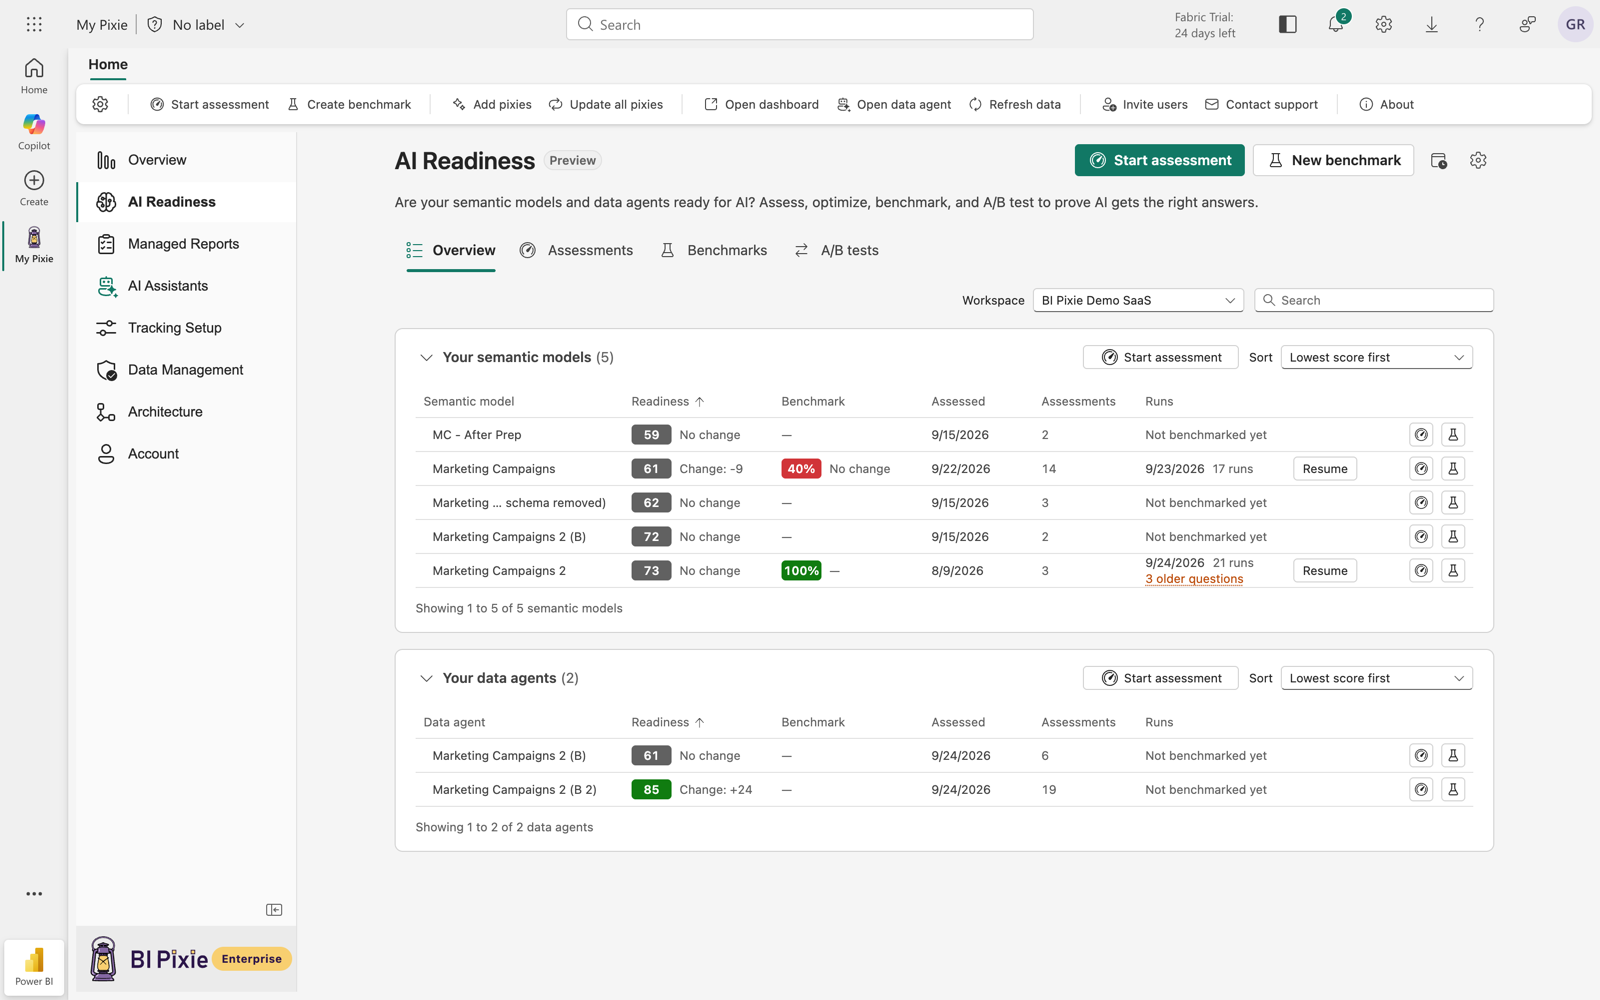Viewport: 1600px width, 1000px height.
Task: Switch to the Assessments tab
Action: pyautogui.click(x=576, y=250)
